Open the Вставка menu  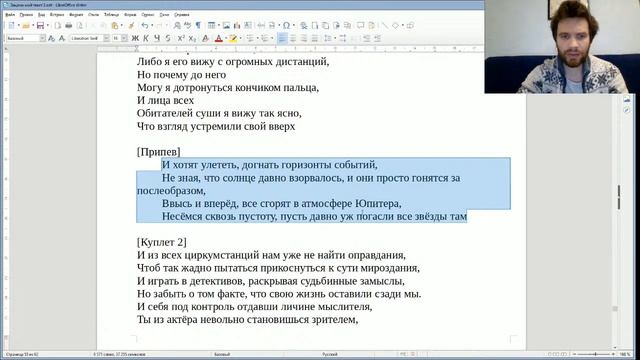tap(57, 15)
